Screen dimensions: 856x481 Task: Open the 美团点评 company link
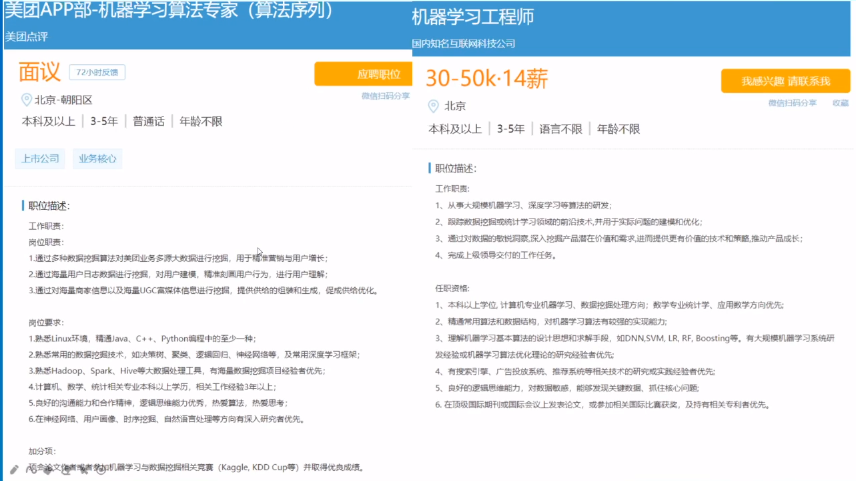pyautogui.click(x=27, y=37)
